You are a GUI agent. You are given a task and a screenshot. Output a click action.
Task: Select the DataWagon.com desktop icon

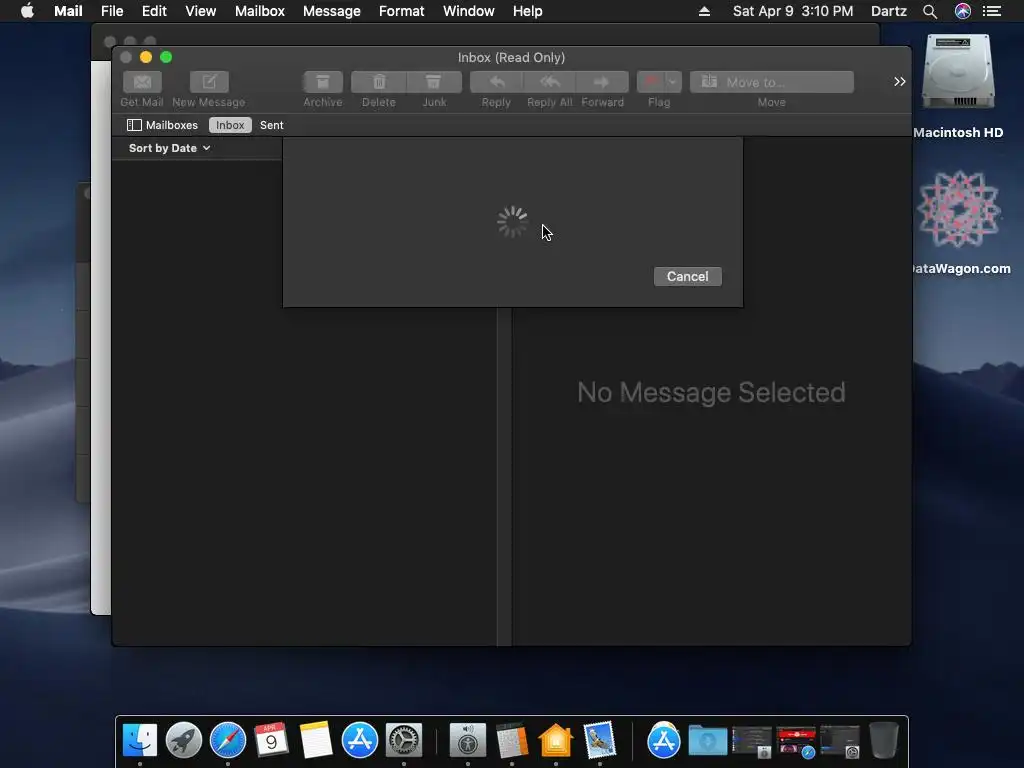958,209
